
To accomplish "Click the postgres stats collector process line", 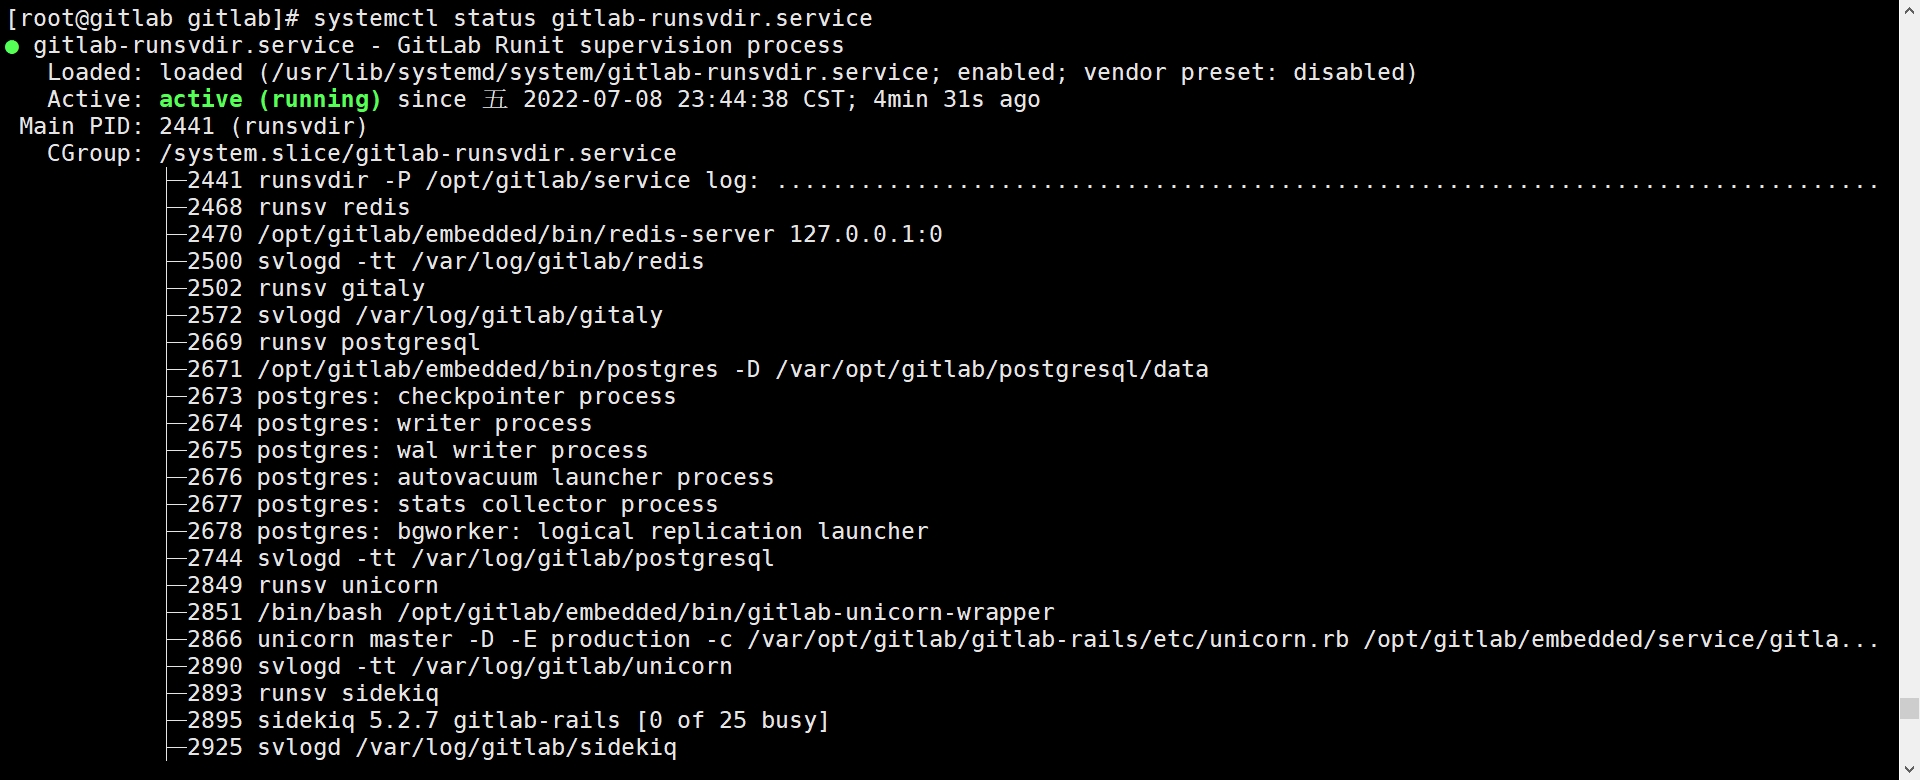I will point(452,505).
